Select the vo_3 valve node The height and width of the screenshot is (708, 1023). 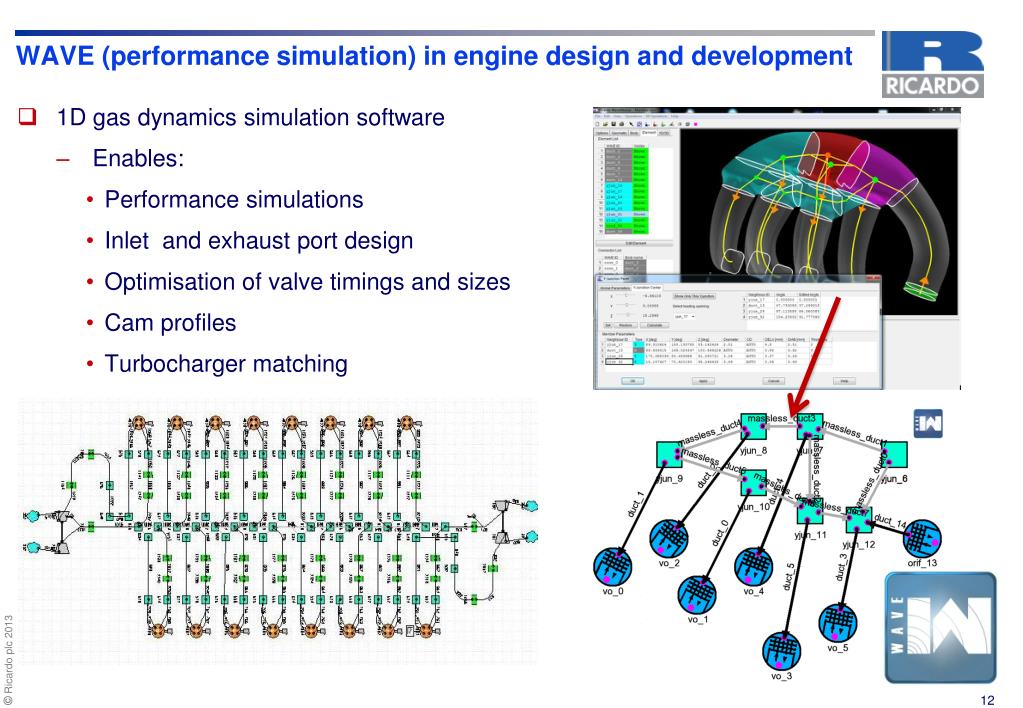[x=781, y=651]
